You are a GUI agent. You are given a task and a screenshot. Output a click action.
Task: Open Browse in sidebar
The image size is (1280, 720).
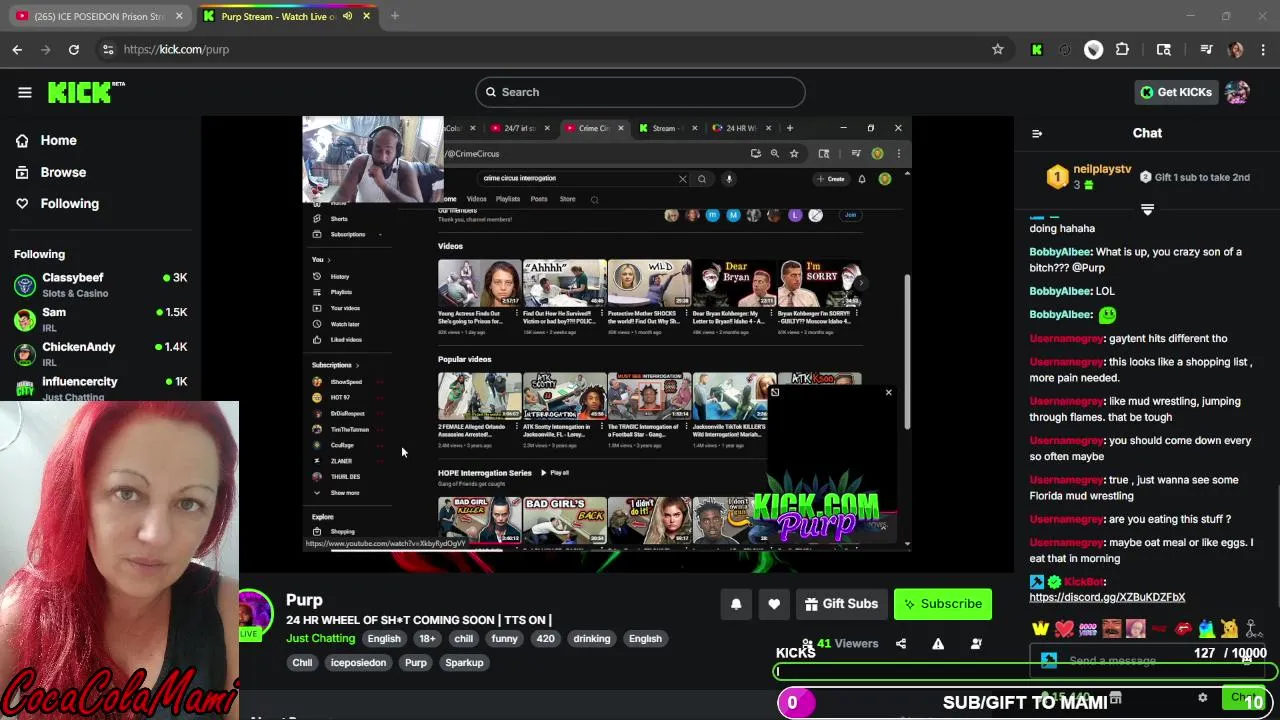(x=63, y=172)
